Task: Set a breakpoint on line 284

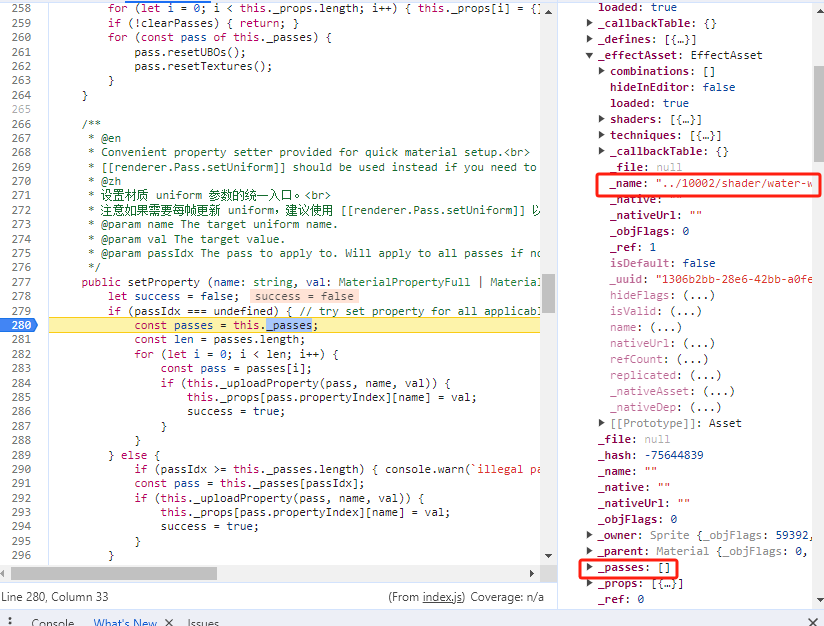Action: click(21, 383)
